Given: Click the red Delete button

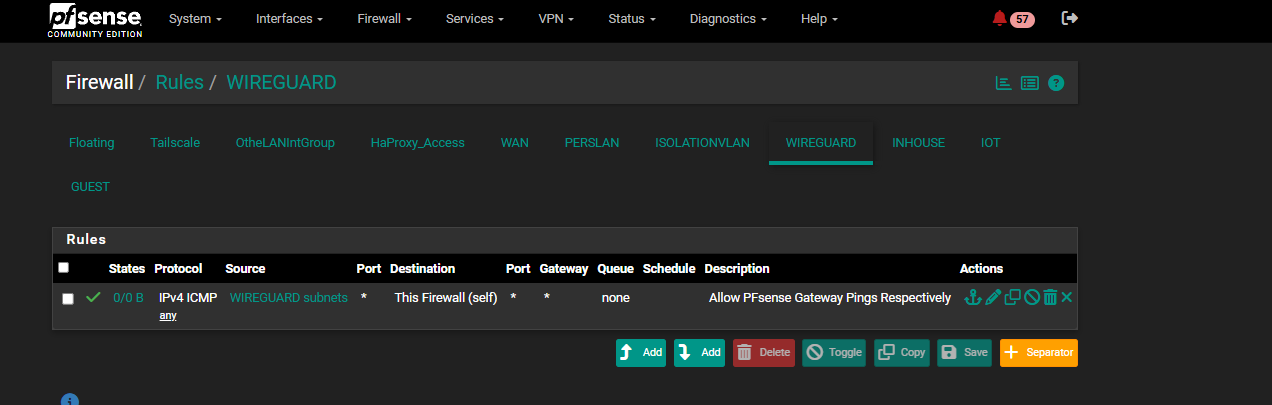Looking at the screenshot, I should (764, 353).
